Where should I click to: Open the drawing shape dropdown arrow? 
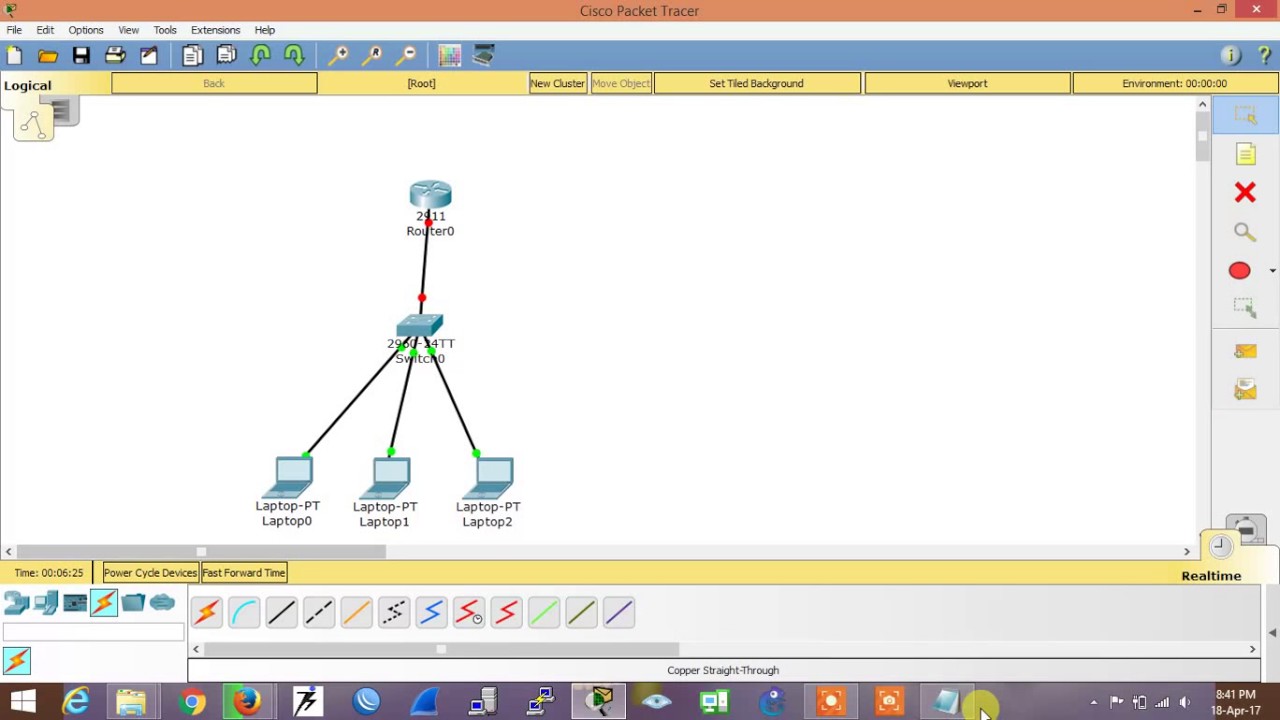(1272, 270)
